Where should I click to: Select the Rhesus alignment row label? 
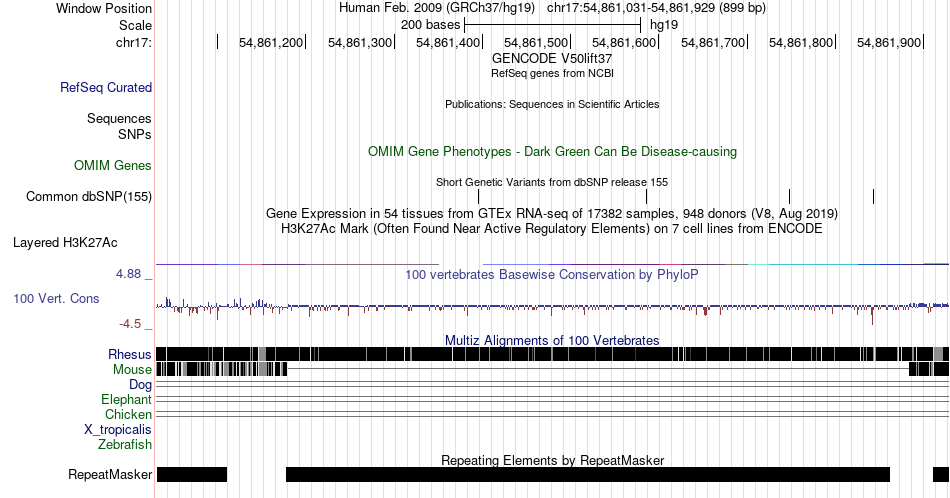[130, 354]
